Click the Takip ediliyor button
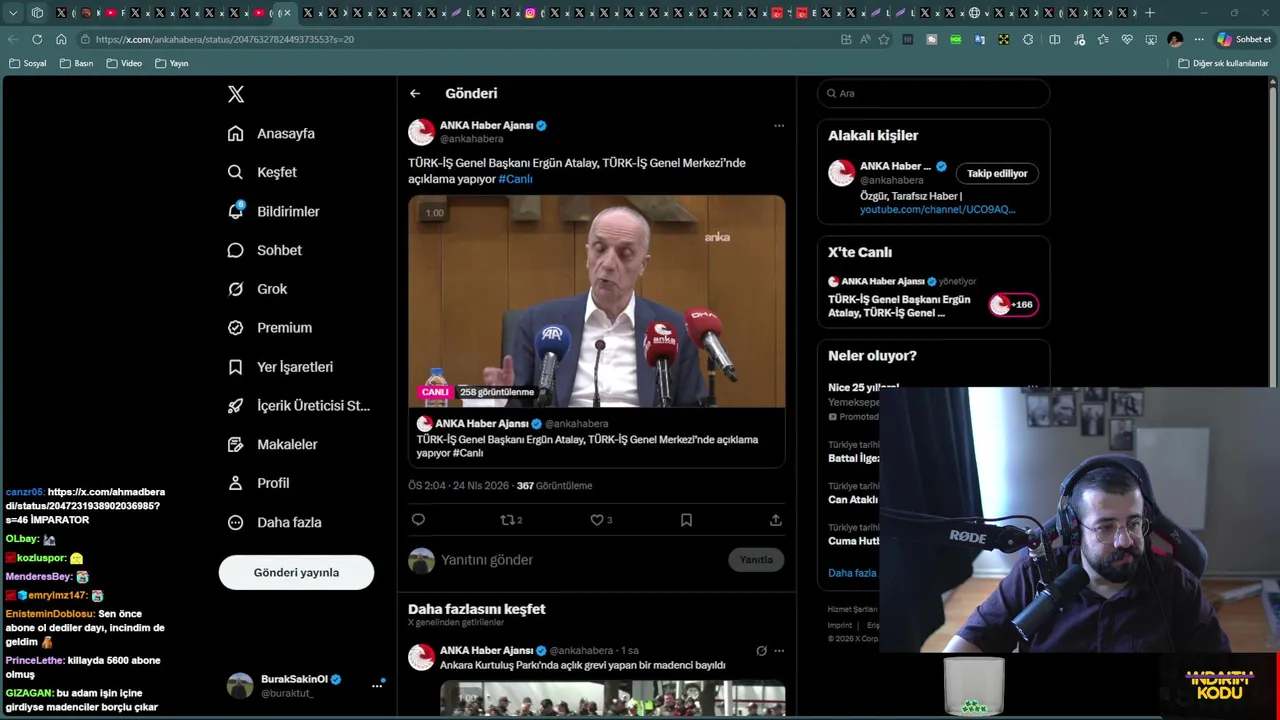 [x=997, y=173]
